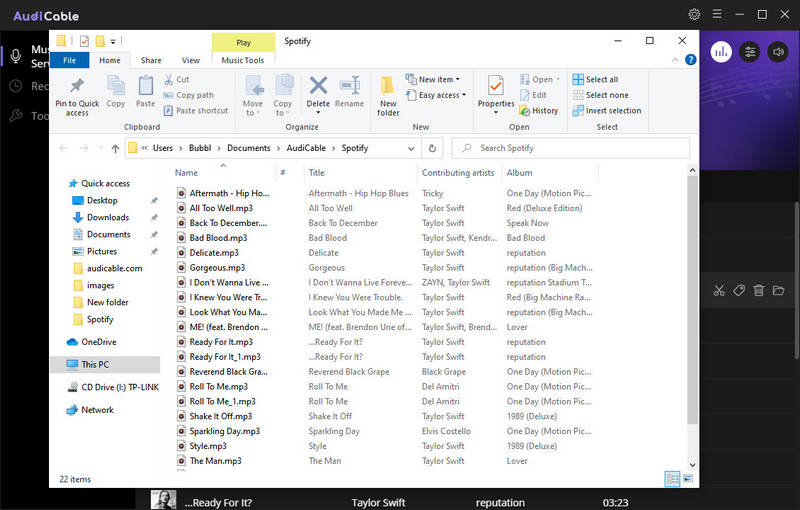
Task: Sort by Contributing artists column
Action: [x=458, y=173]
